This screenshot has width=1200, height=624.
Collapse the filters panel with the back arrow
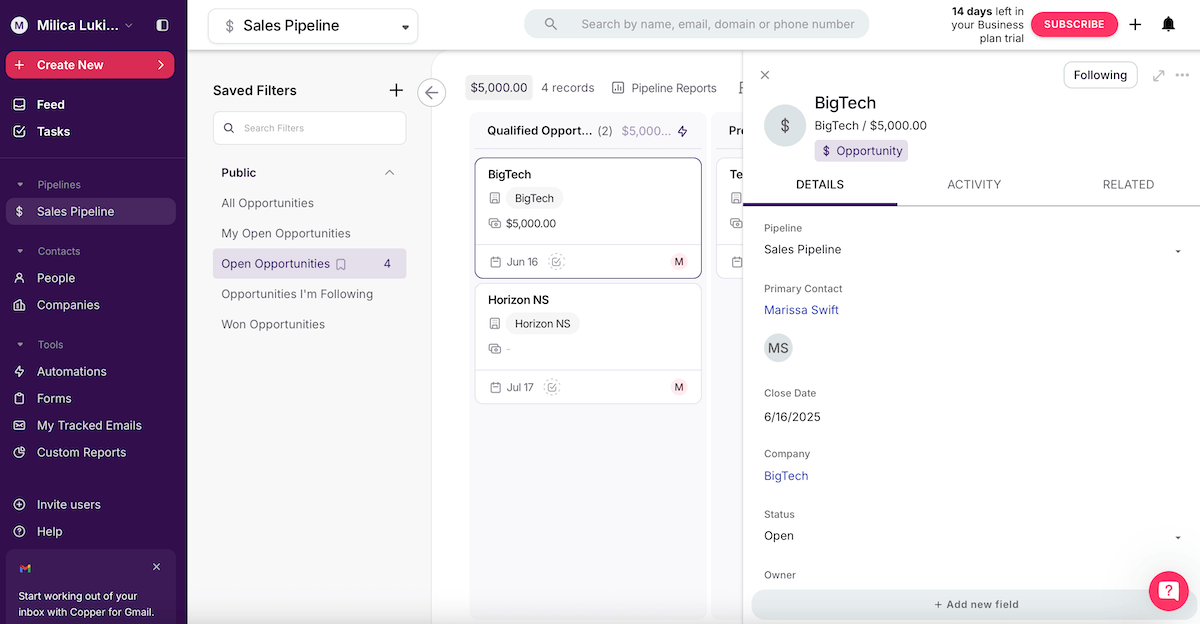point(431,93)
